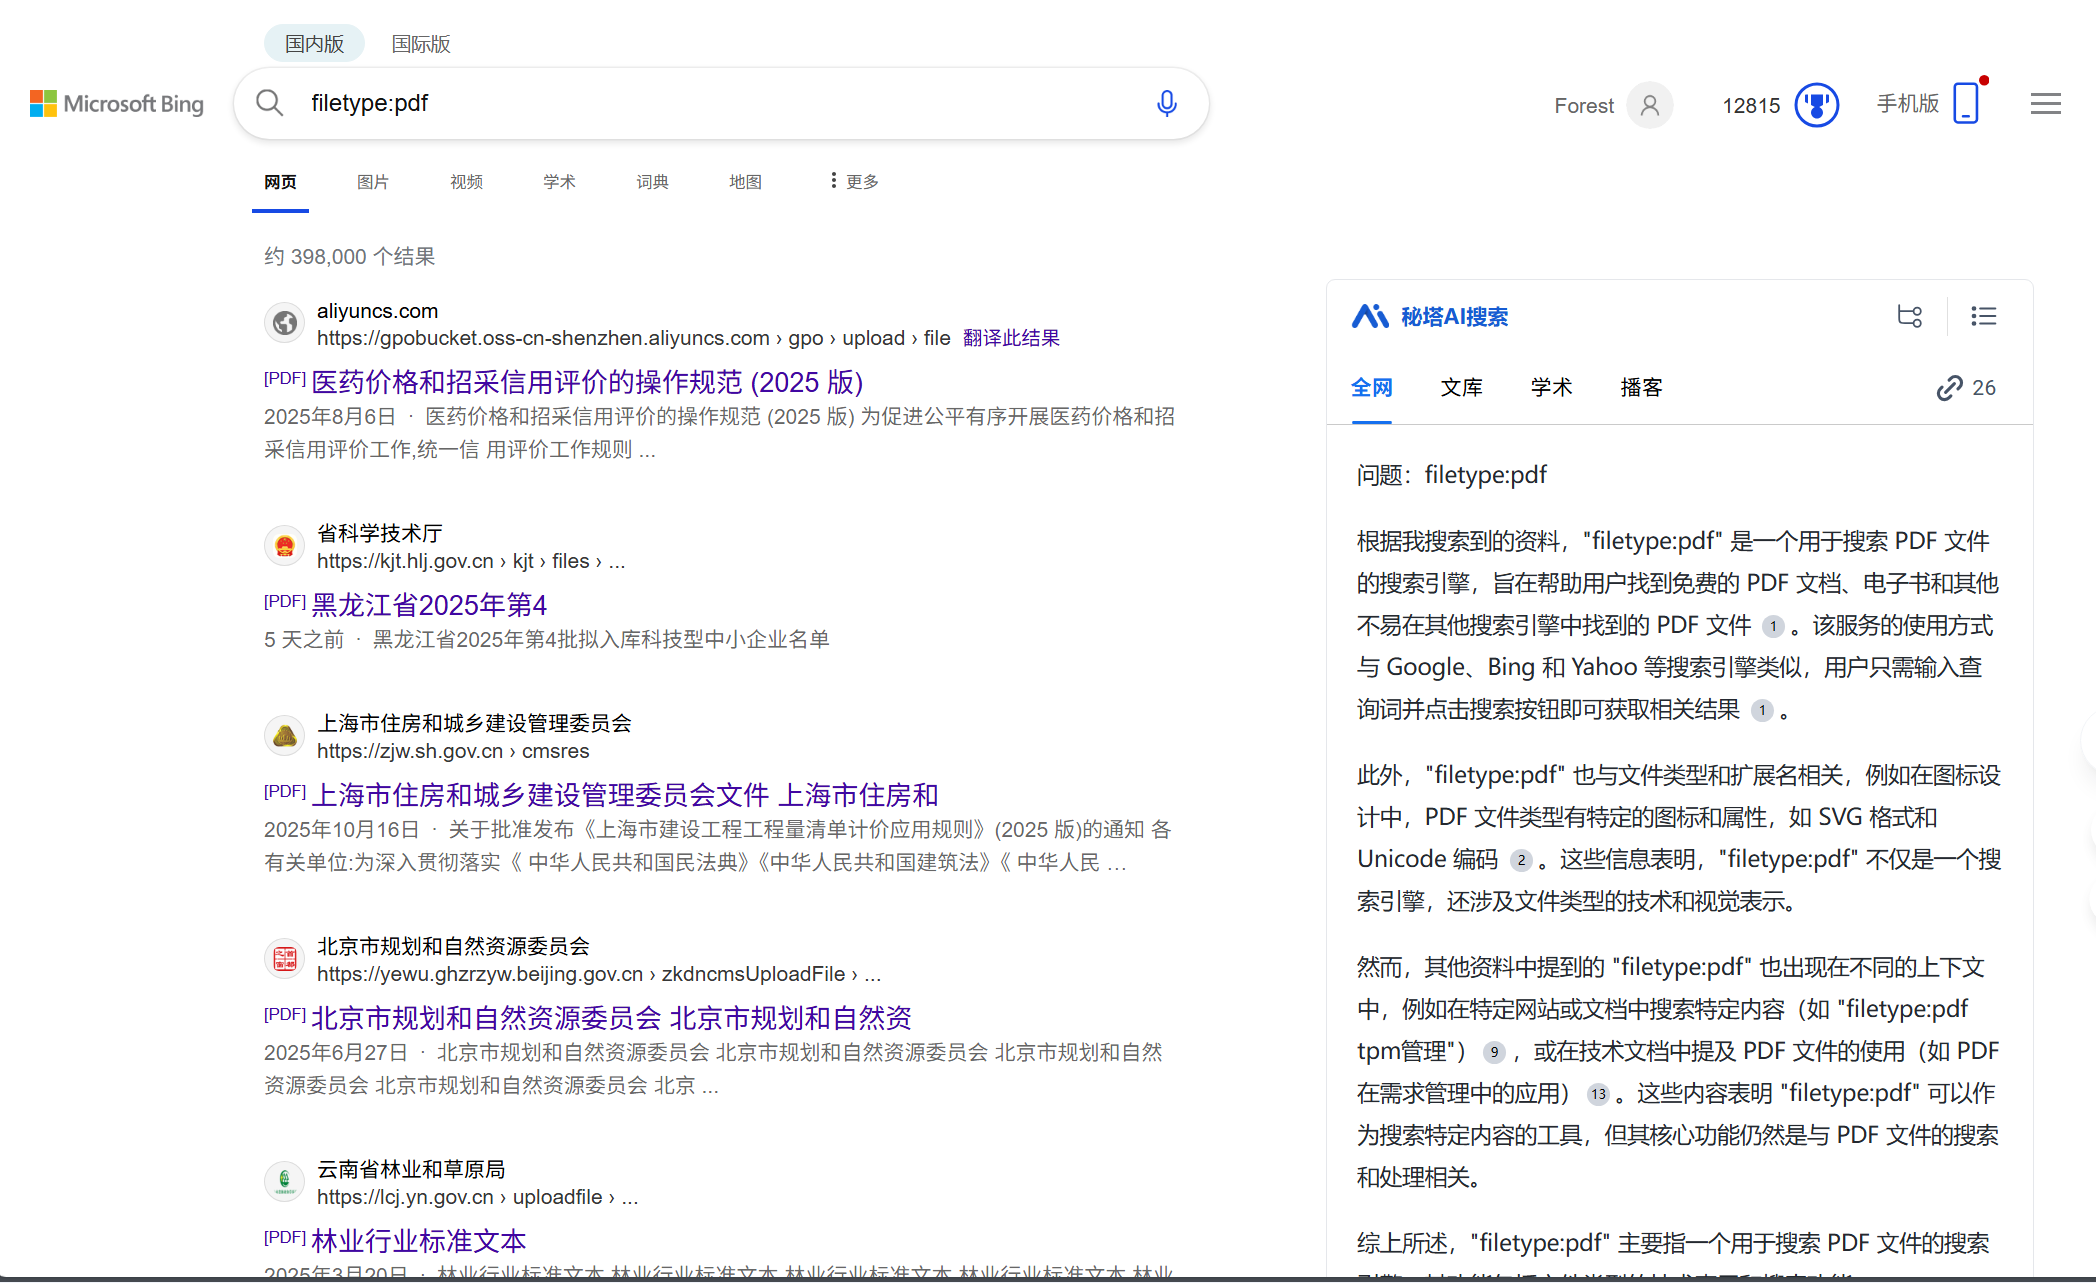Open the 学术 tab in AI panel
Viewport: 2096px width, 1283px height.
[x=1551, y=387]
